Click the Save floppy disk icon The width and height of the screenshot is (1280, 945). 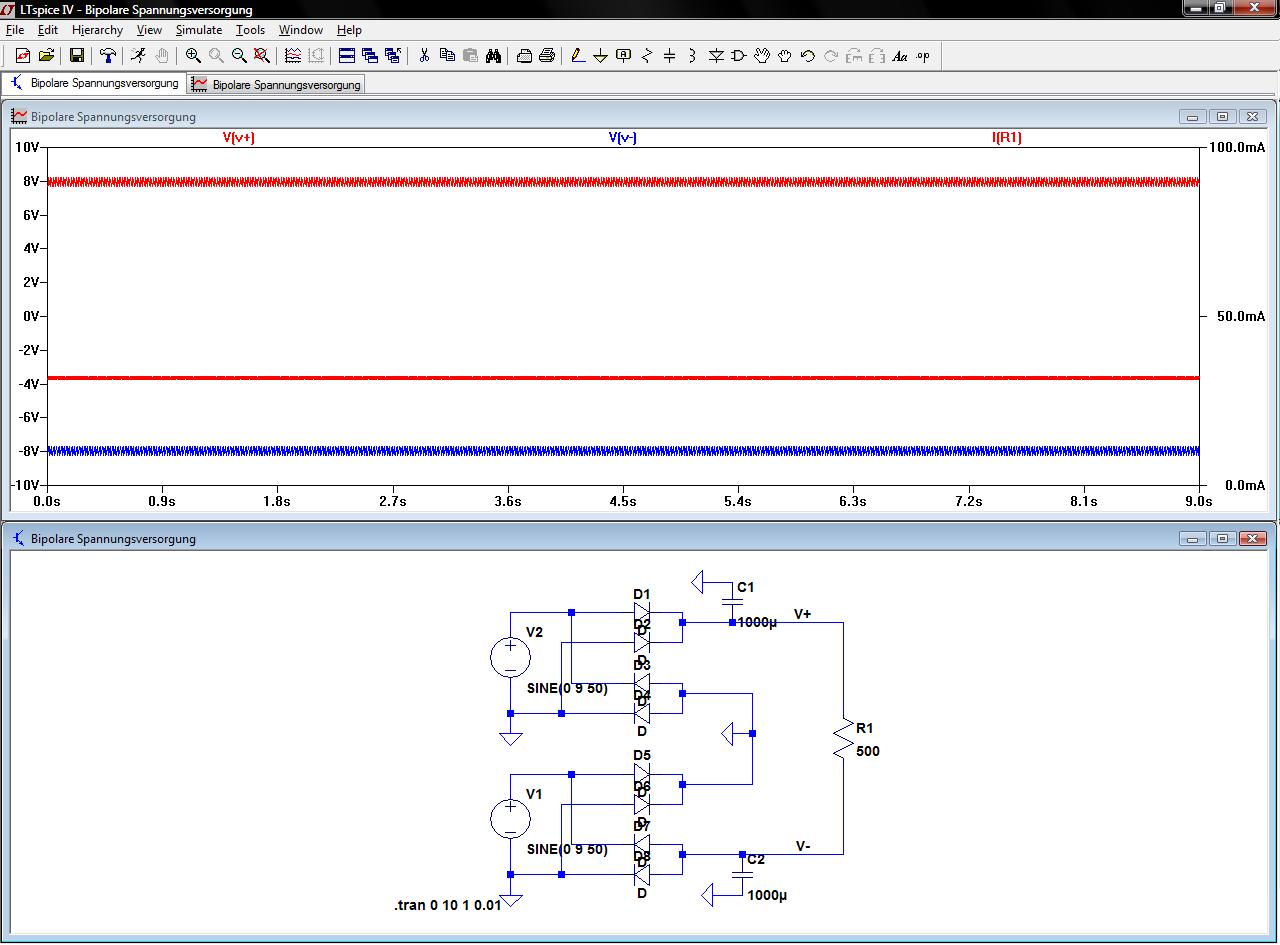point(77,56)
